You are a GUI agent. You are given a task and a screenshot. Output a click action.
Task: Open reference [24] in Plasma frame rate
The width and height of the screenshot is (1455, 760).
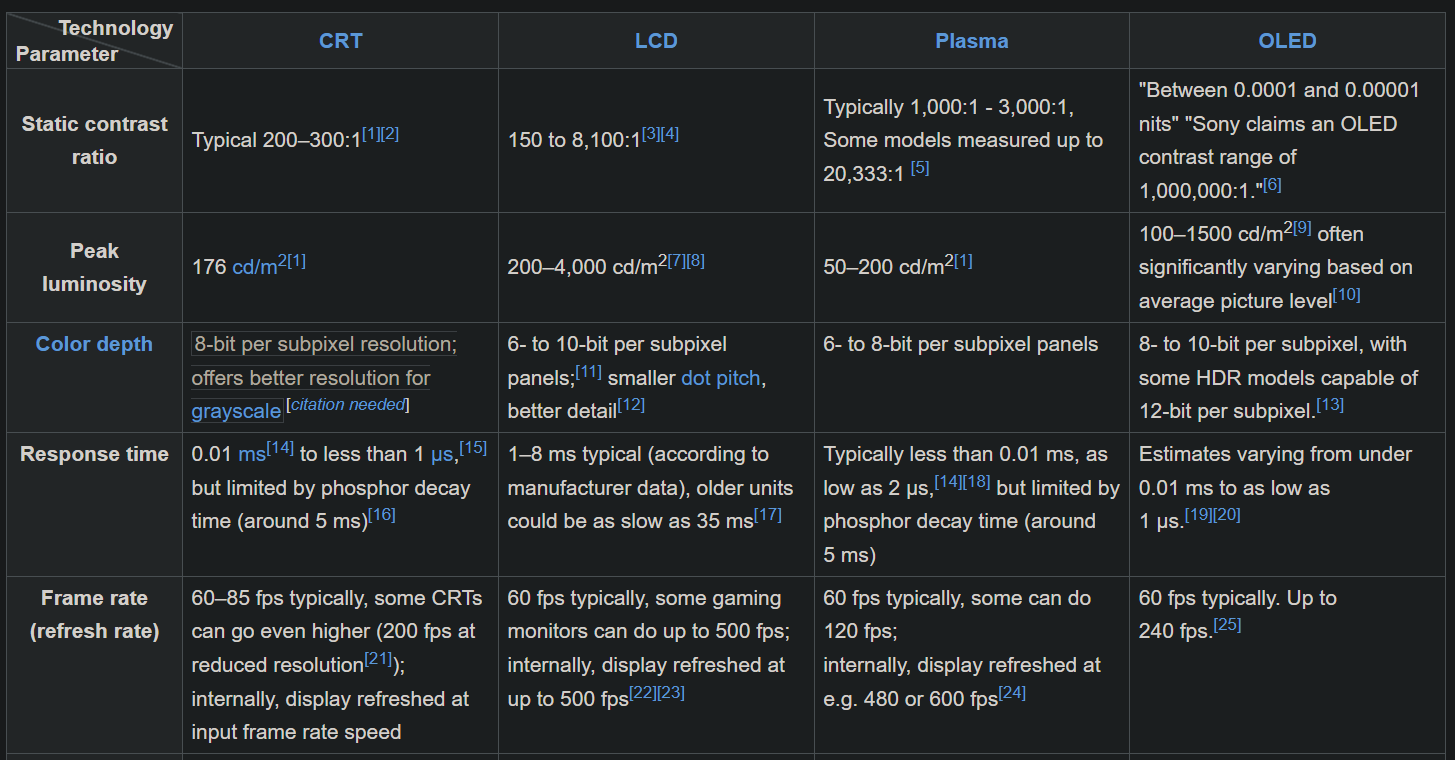[1012, 693]
